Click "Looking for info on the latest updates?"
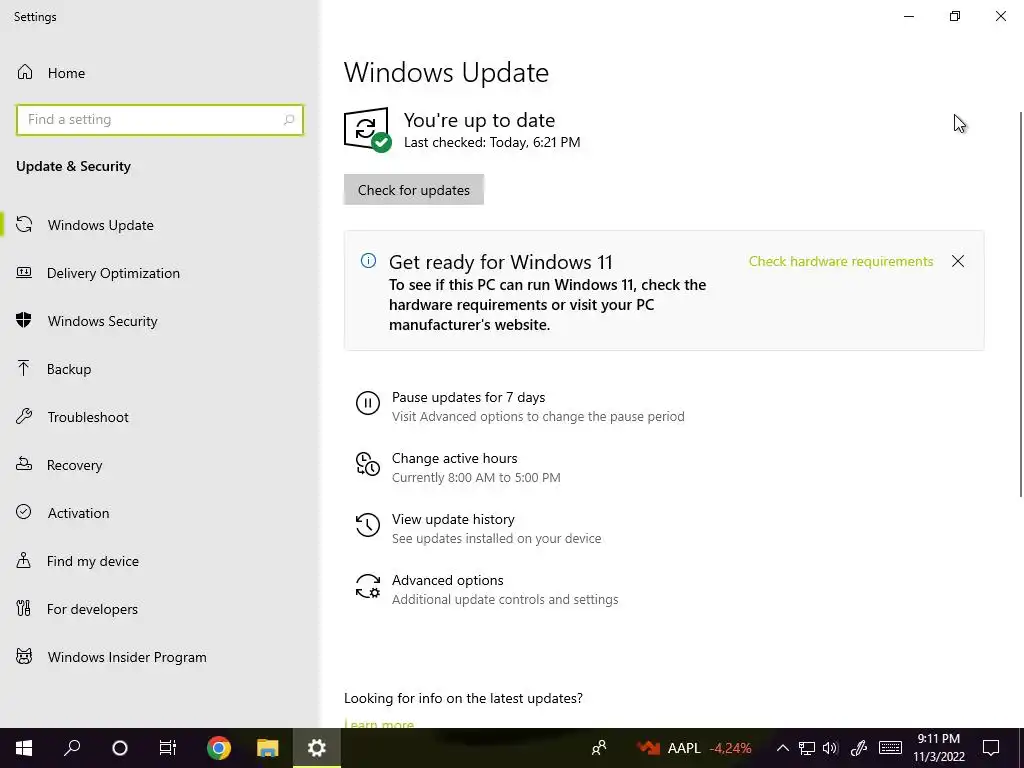The width and height of the screenshot is (1024, 768). 463,698
